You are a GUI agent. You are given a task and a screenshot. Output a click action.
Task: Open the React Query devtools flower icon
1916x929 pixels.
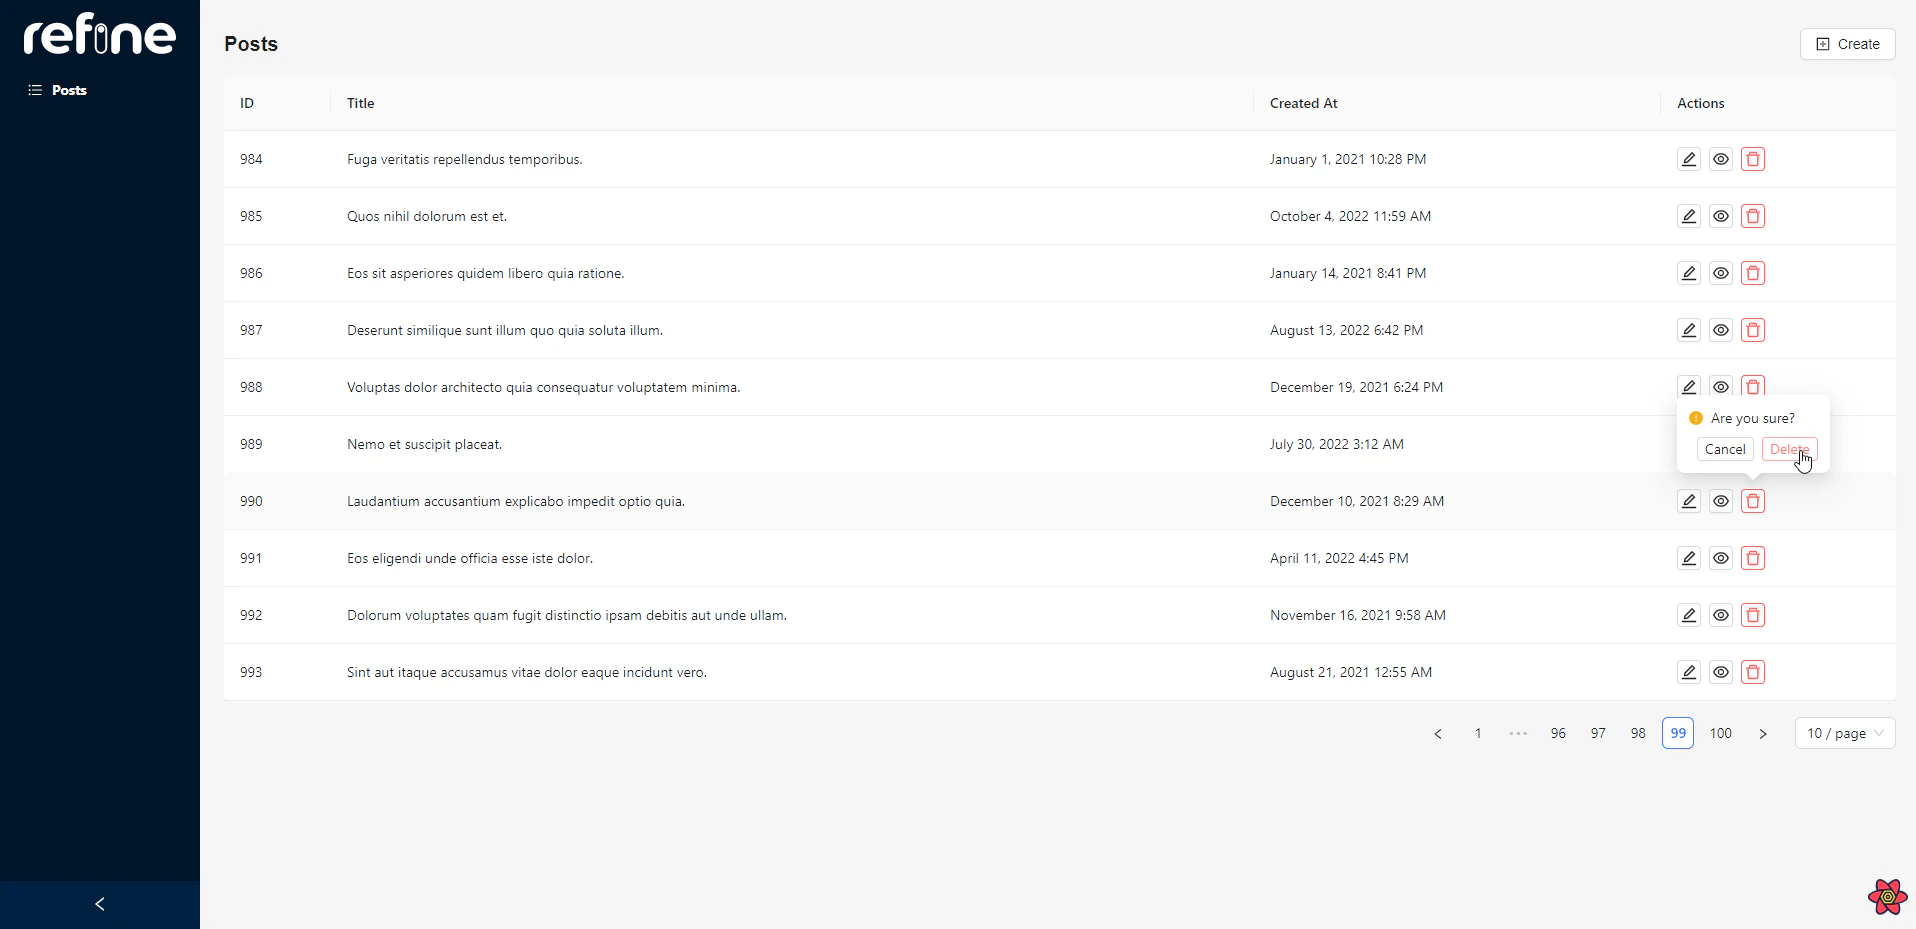tap(1887, 897)
